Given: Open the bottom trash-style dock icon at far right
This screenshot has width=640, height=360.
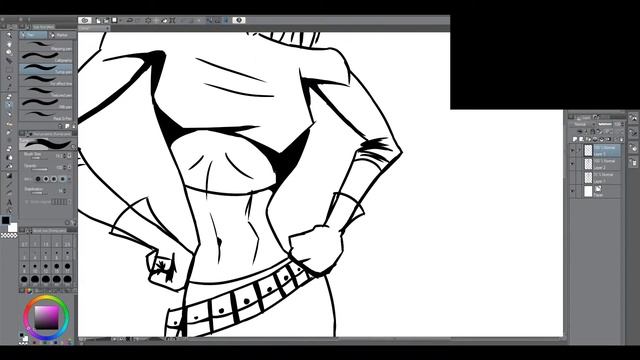Looking at the screenshot, I should (634, 162).
